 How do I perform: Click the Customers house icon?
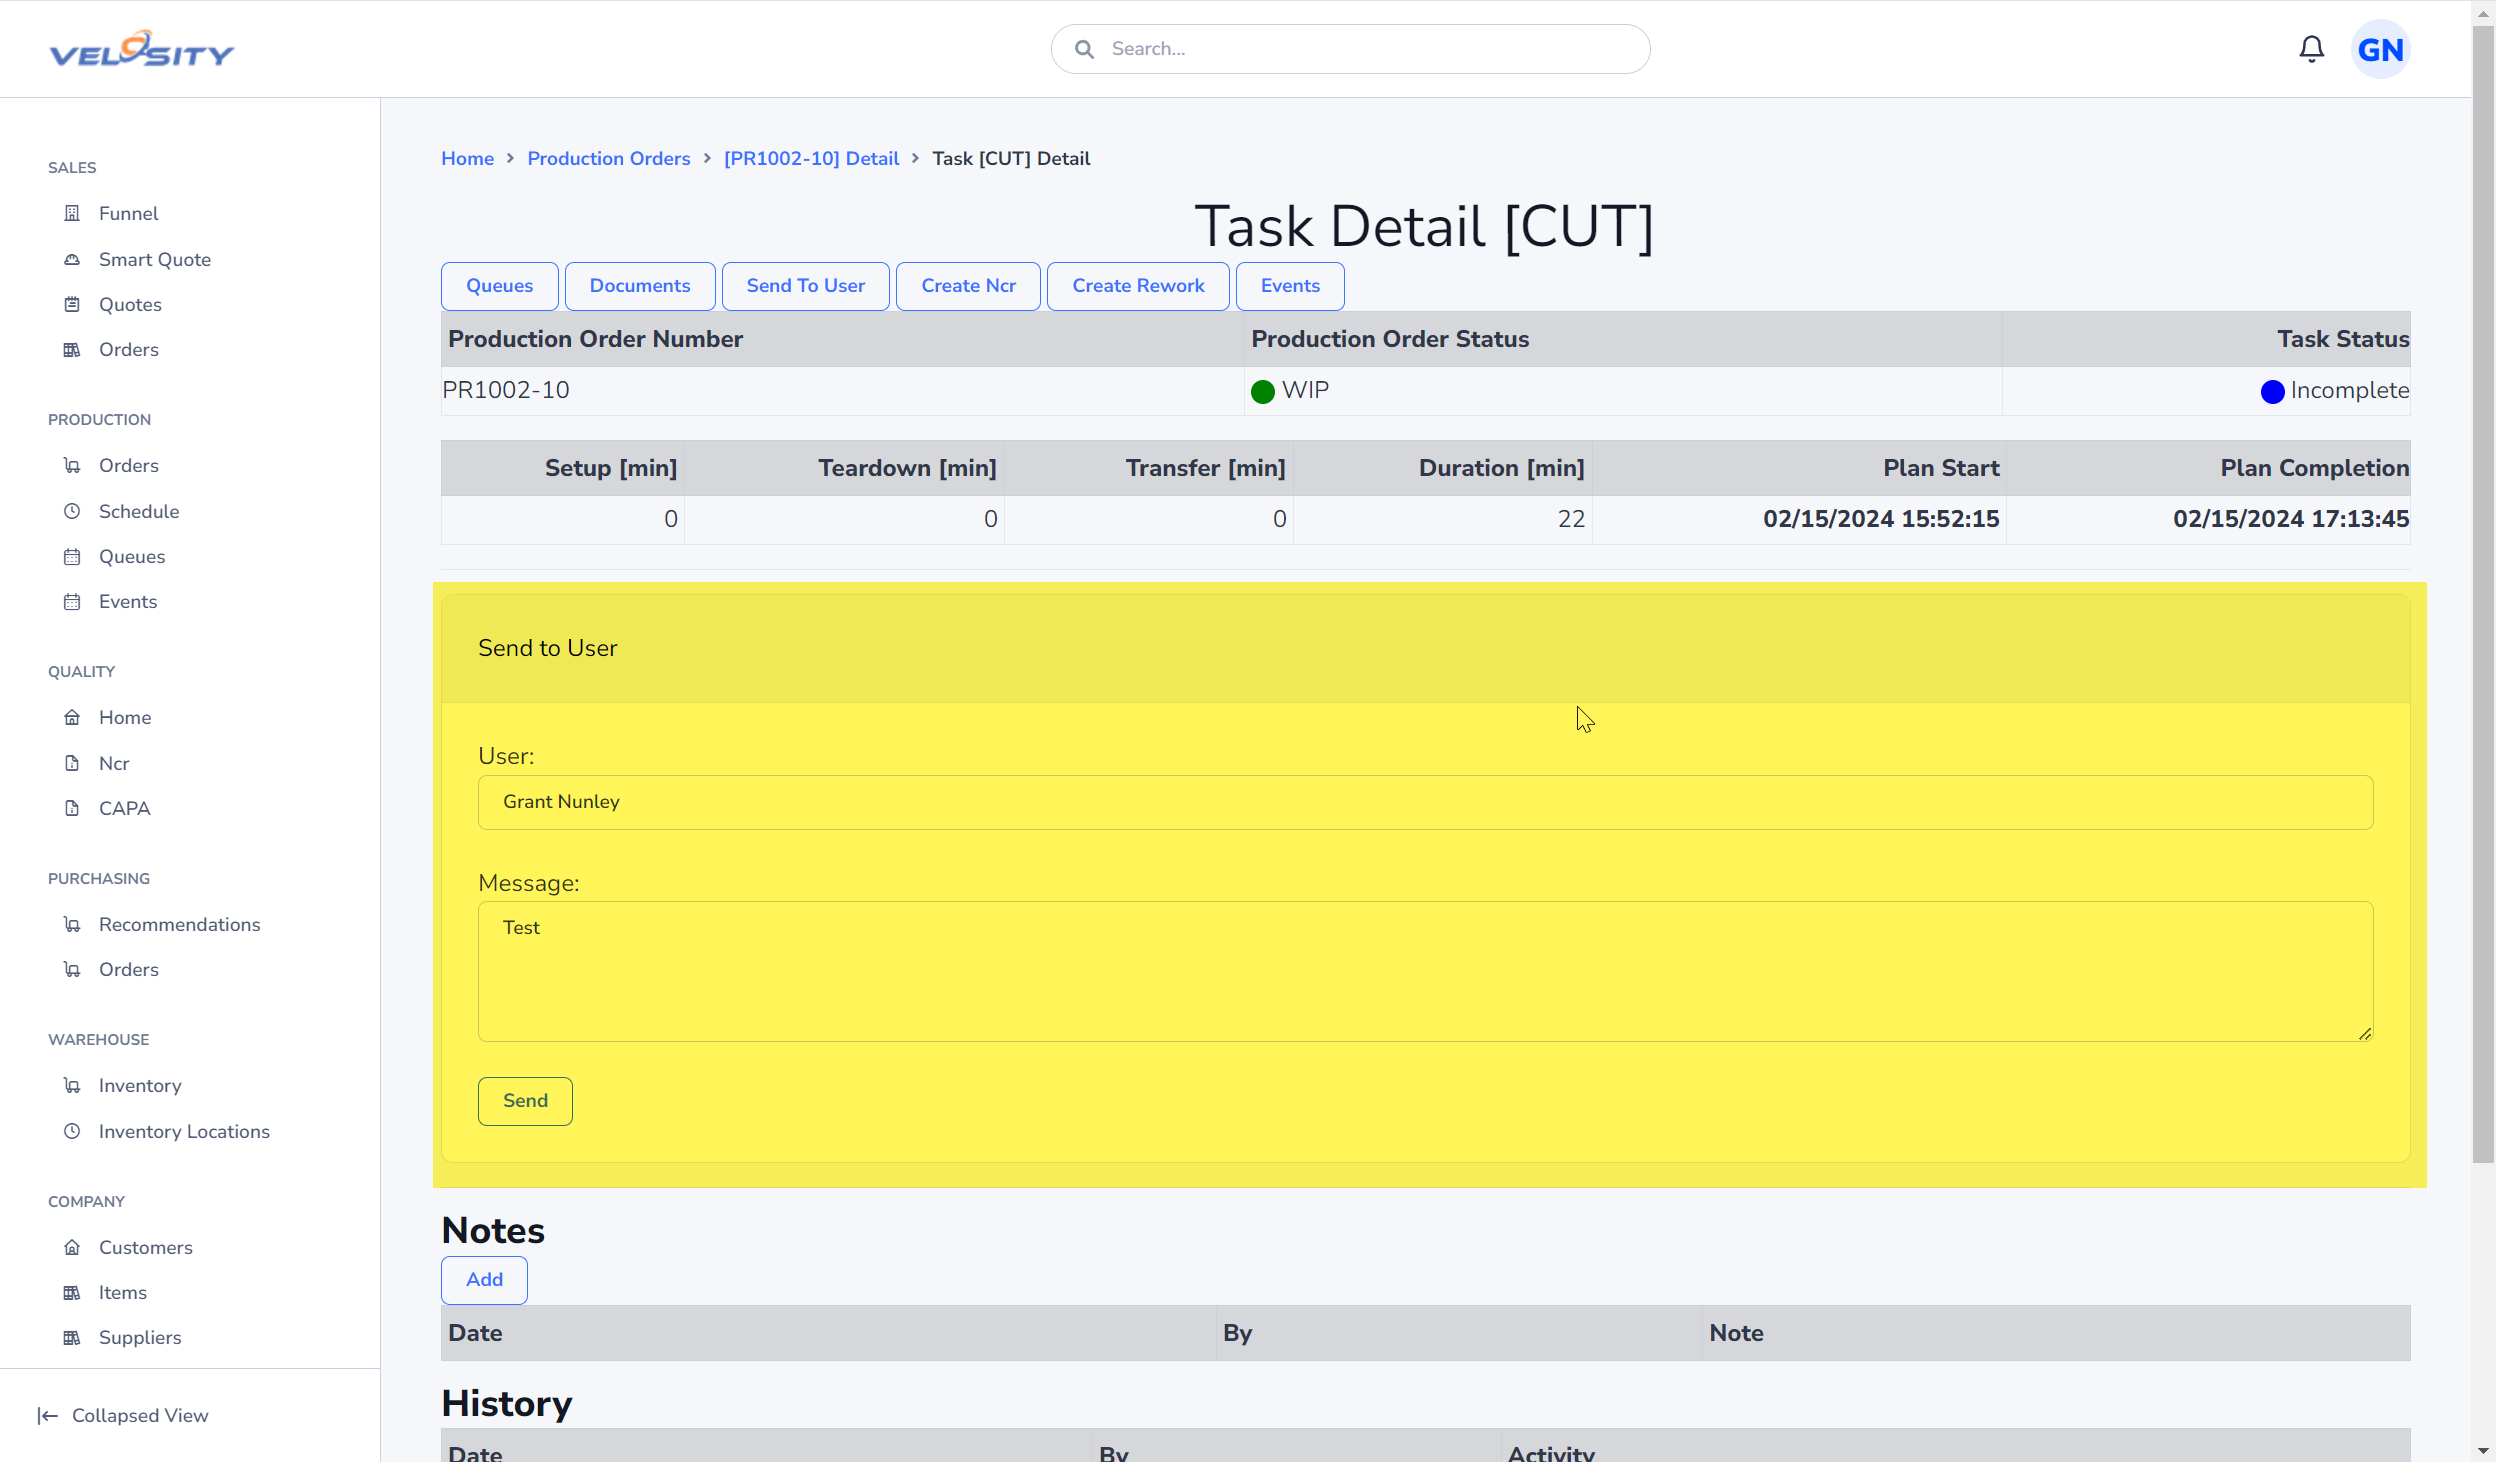72,1247
